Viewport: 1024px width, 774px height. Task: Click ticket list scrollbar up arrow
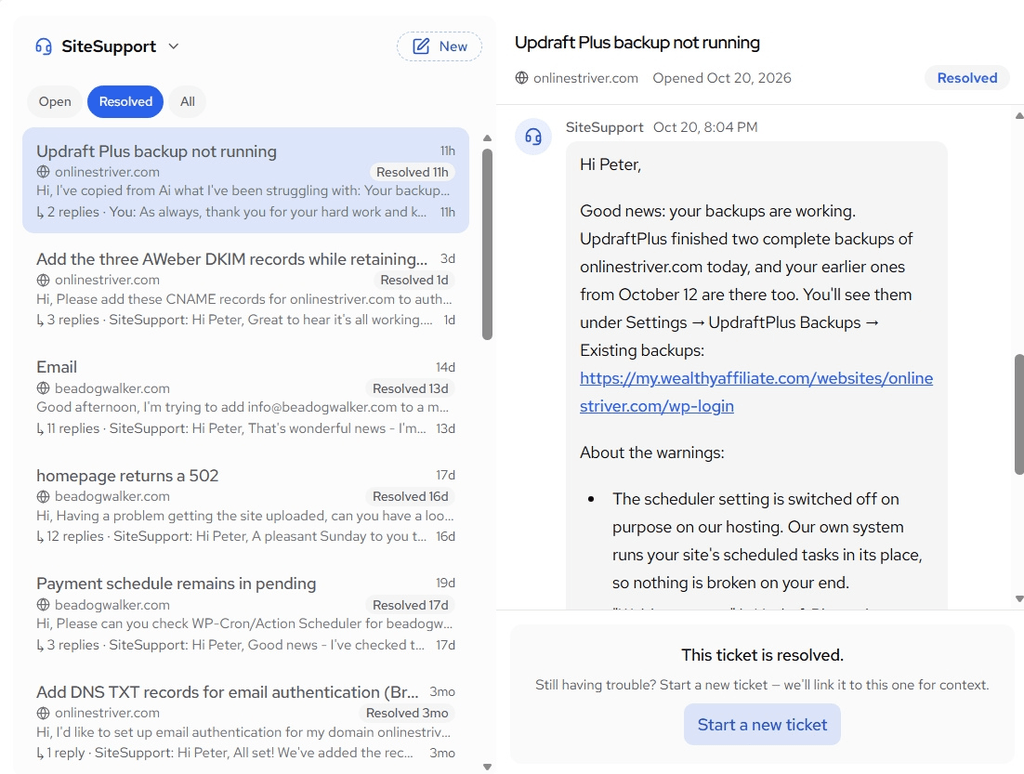(487, 138)
